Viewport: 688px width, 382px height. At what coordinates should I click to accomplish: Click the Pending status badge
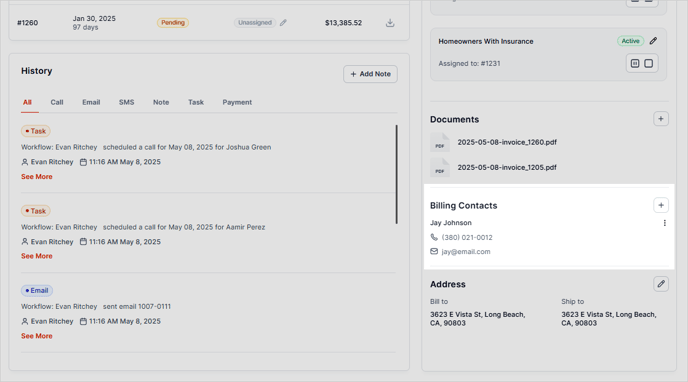pyautogui.click(x=173, y=23)
